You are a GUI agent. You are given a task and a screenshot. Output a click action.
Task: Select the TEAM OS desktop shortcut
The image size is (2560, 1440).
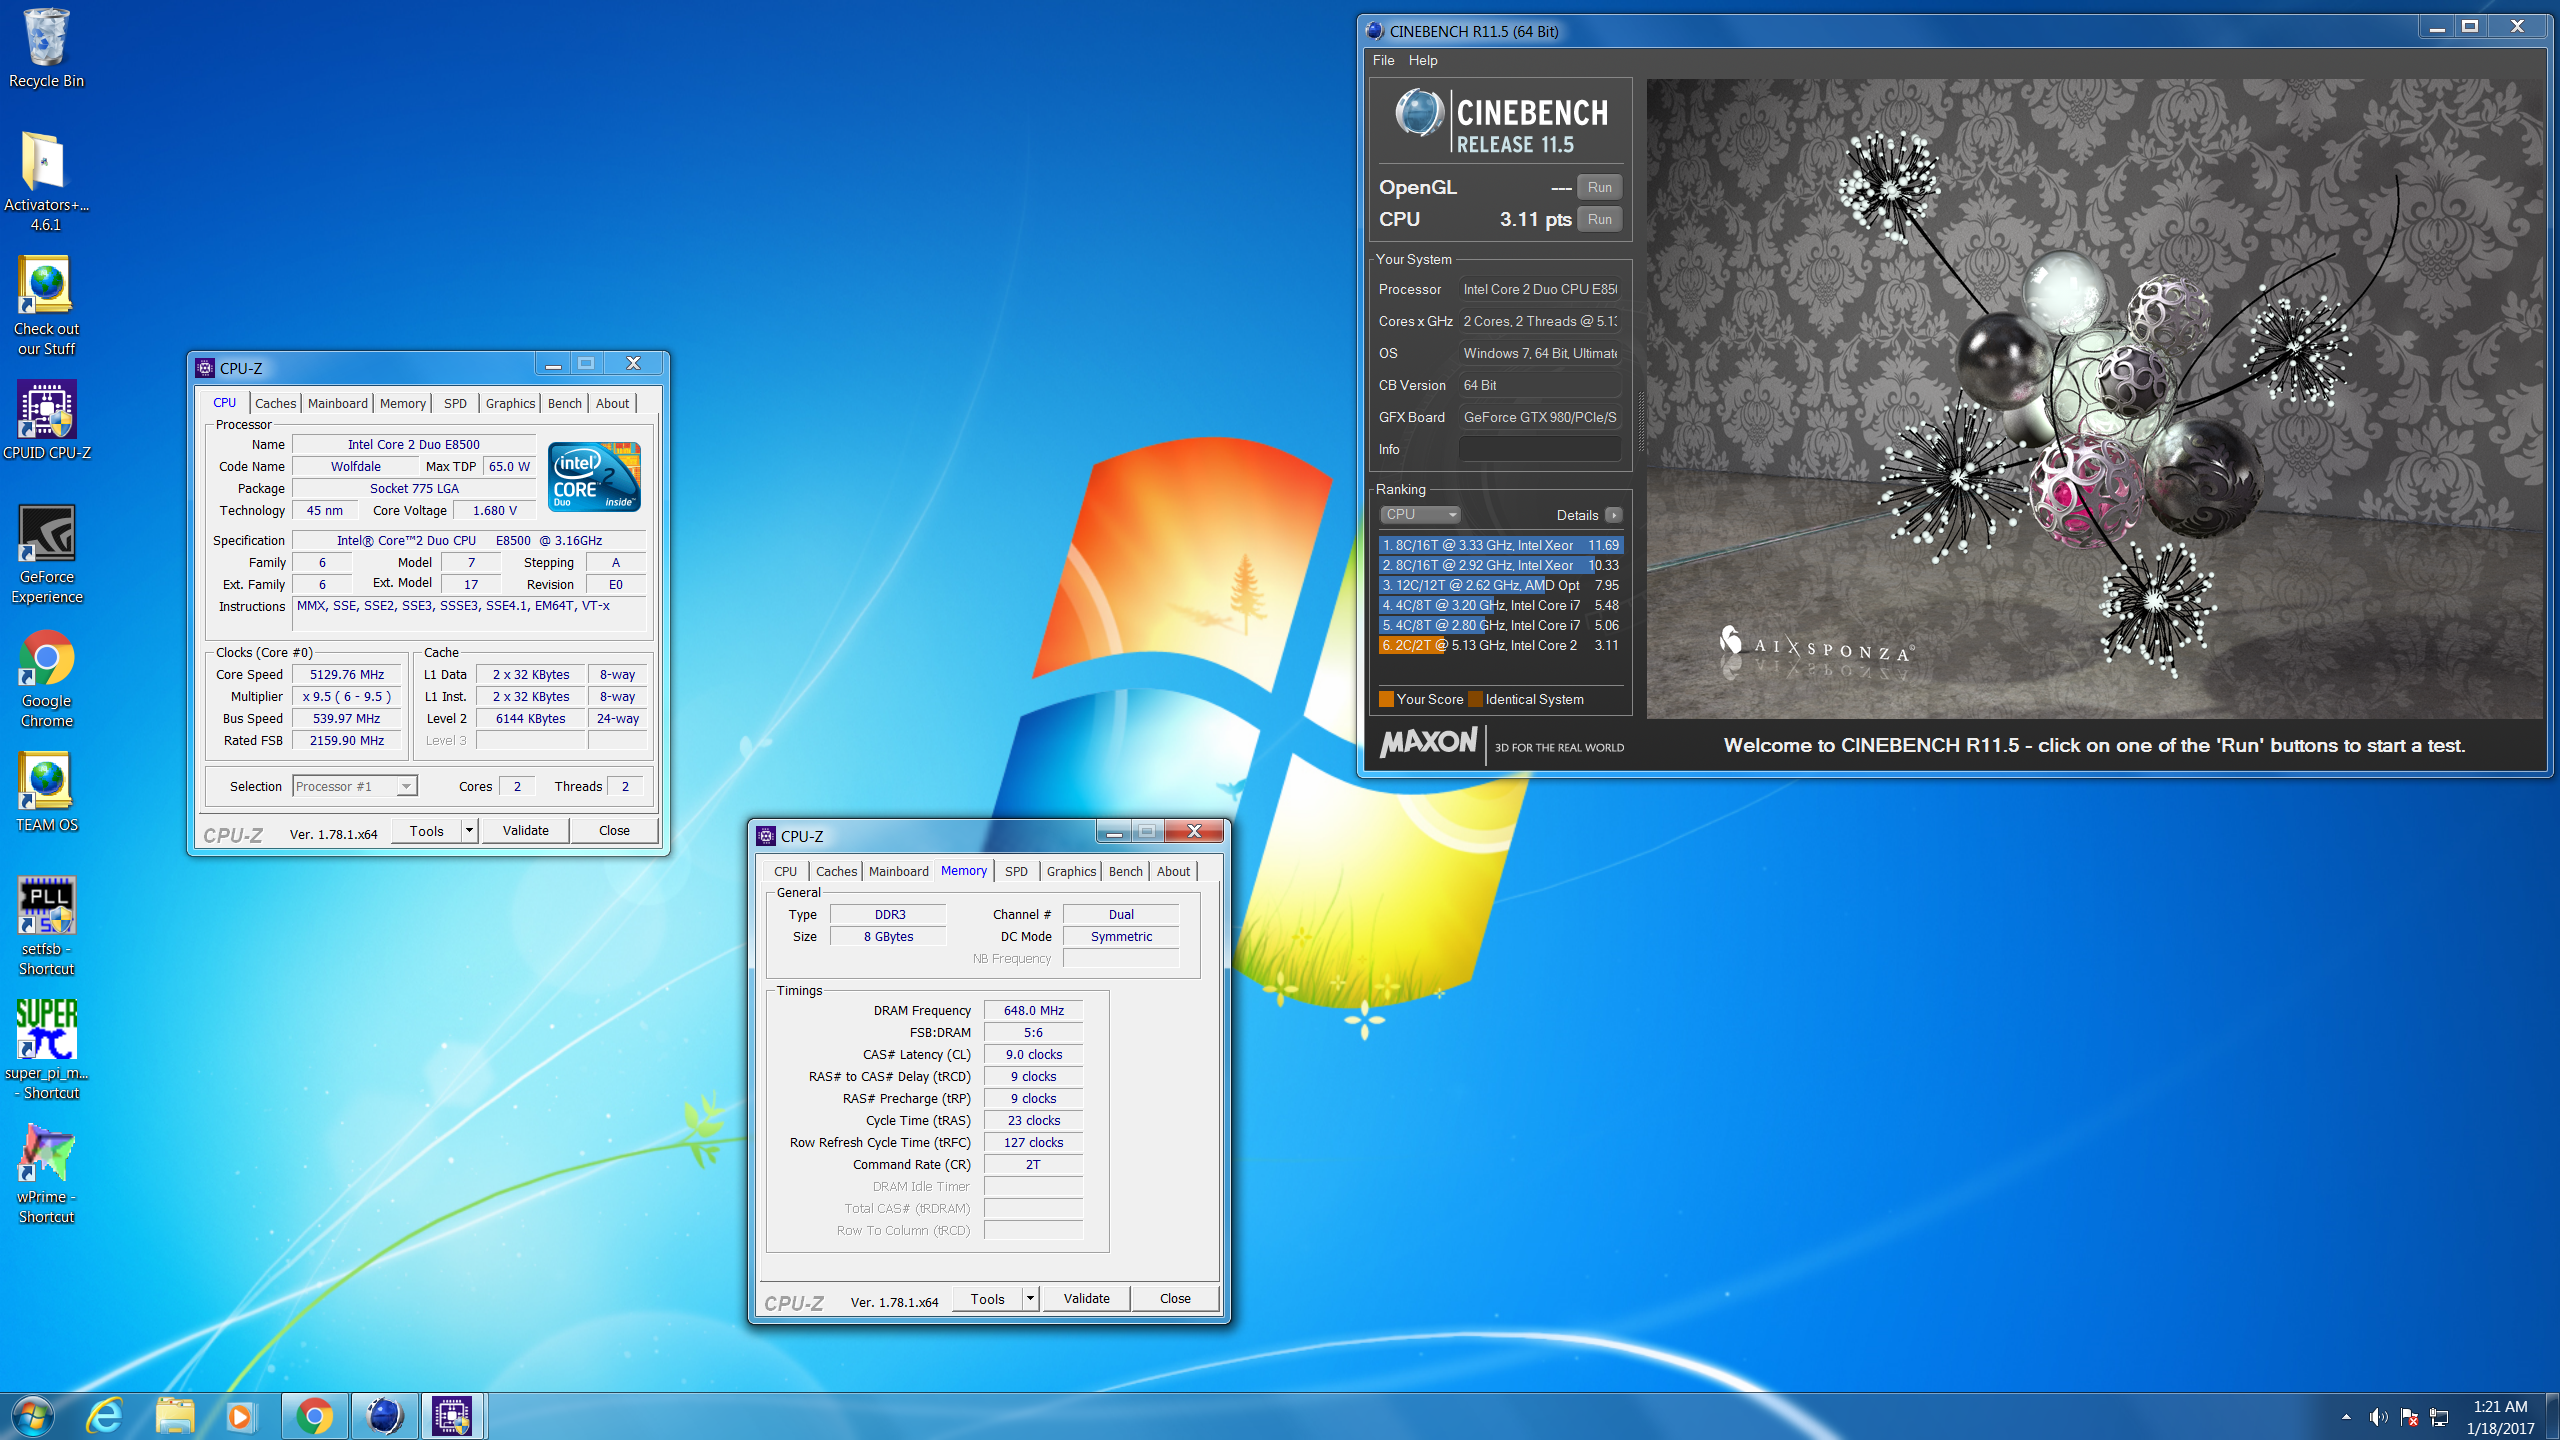click(46, 792)
